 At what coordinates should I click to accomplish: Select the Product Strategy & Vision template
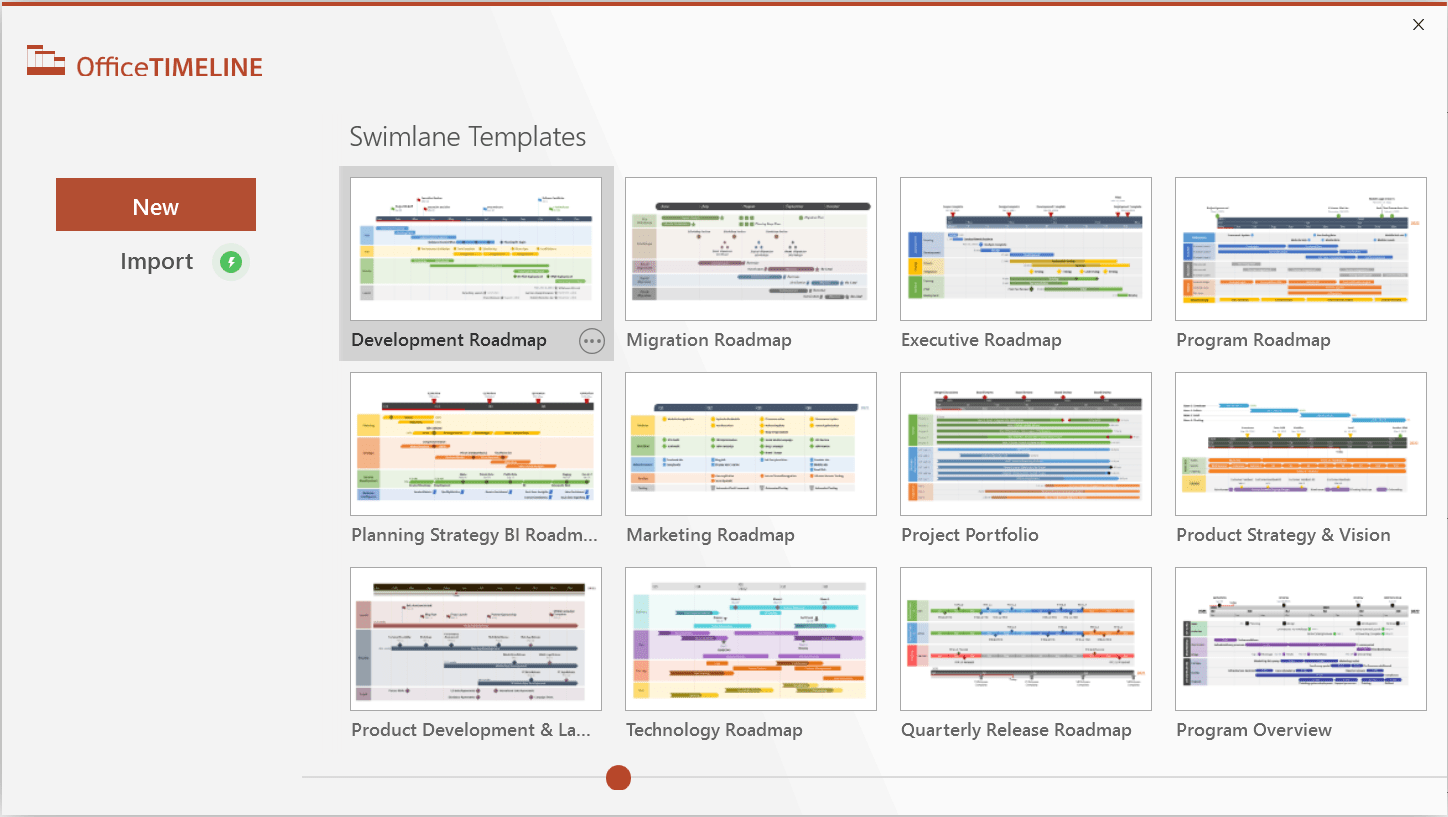(1300, 444)
